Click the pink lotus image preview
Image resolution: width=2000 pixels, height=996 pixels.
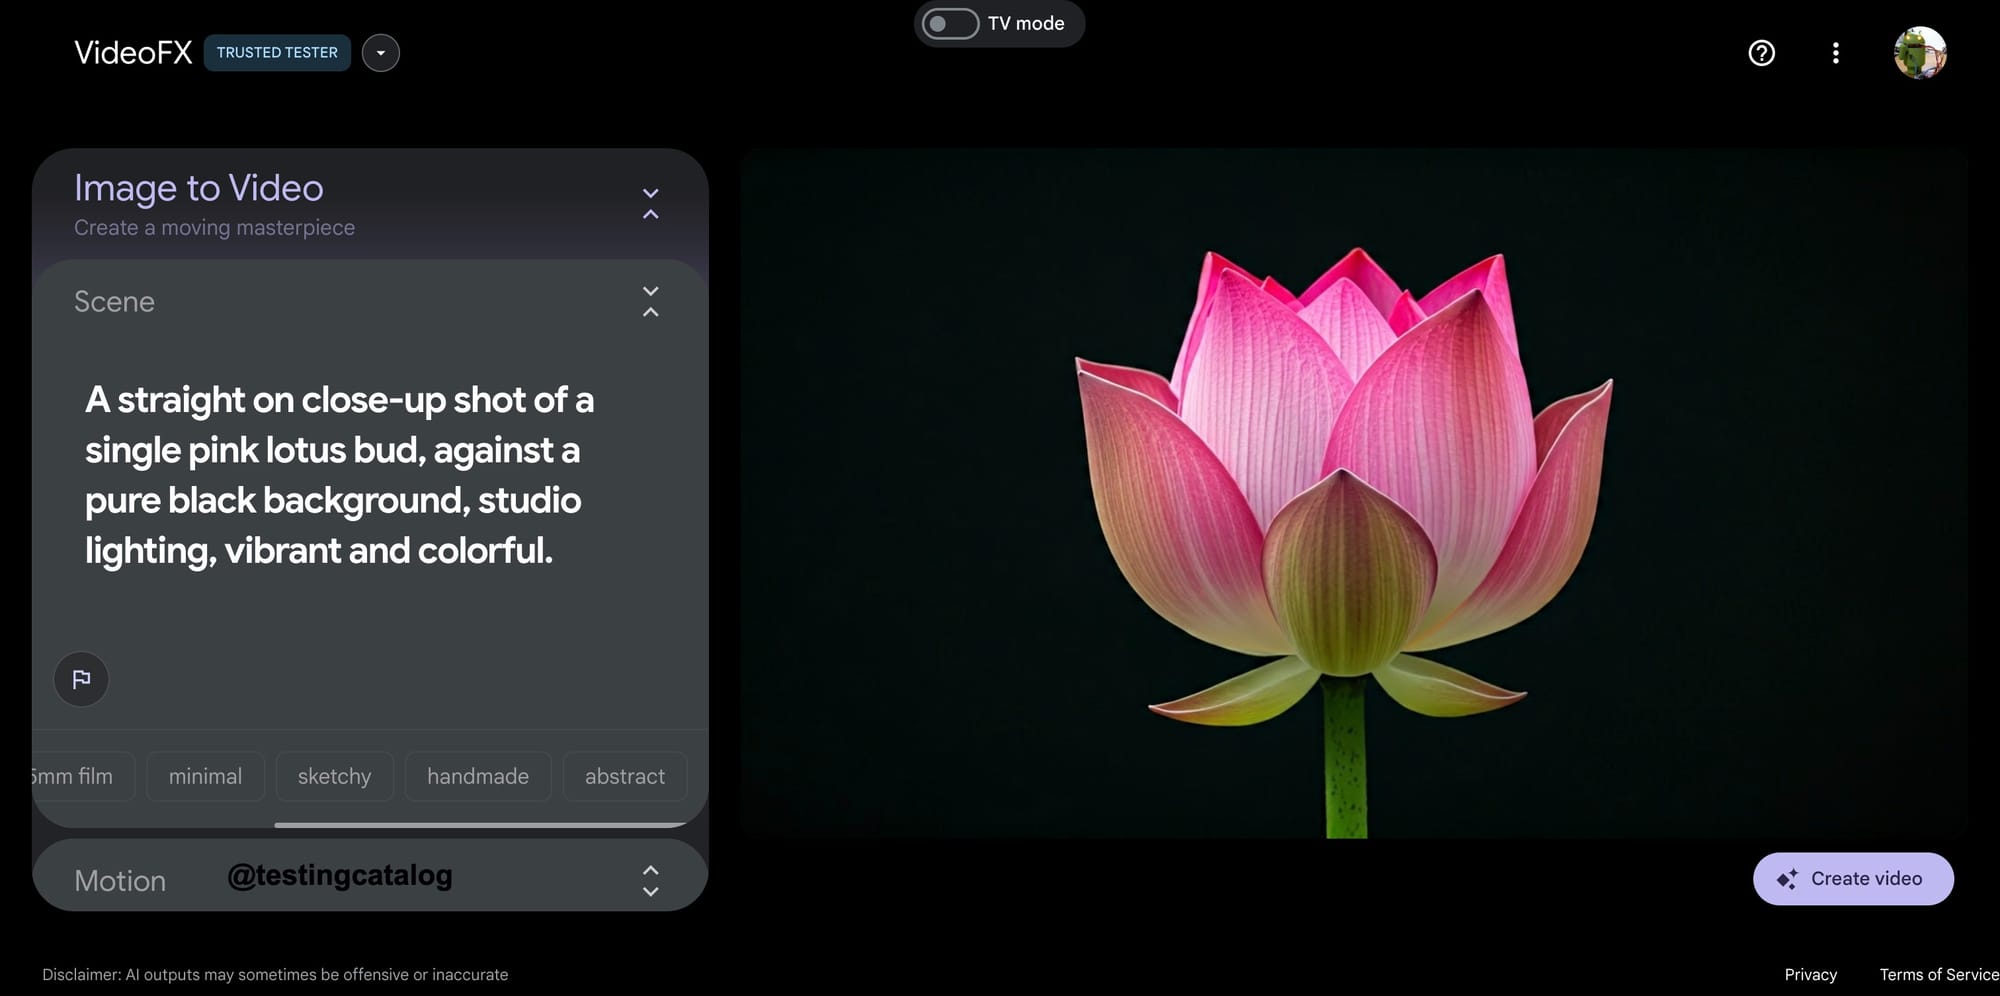[1354, 493]
